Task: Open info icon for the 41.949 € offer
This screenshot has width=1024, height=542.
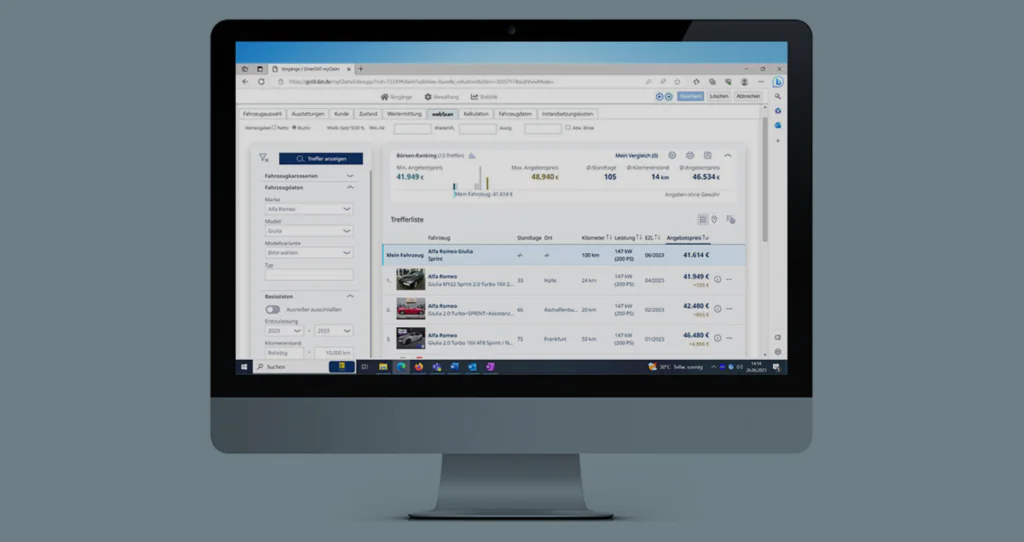Action: tap(717, 279)
